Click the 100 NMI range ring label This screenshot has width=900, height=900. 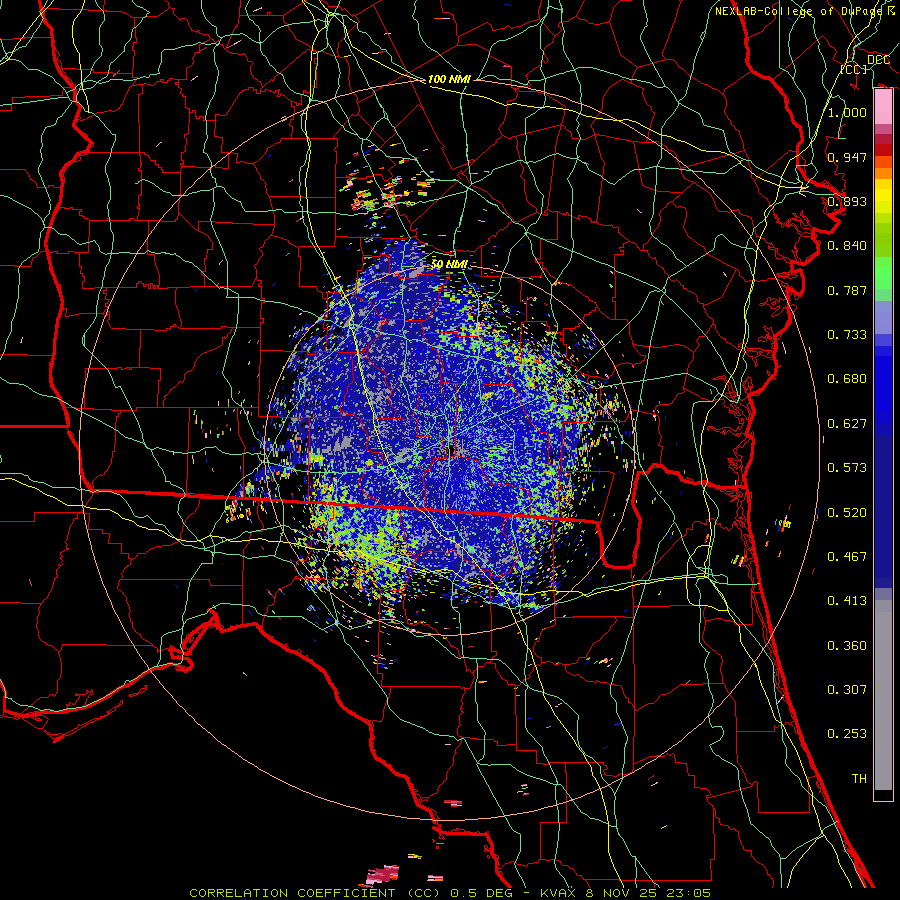[449, 79]
